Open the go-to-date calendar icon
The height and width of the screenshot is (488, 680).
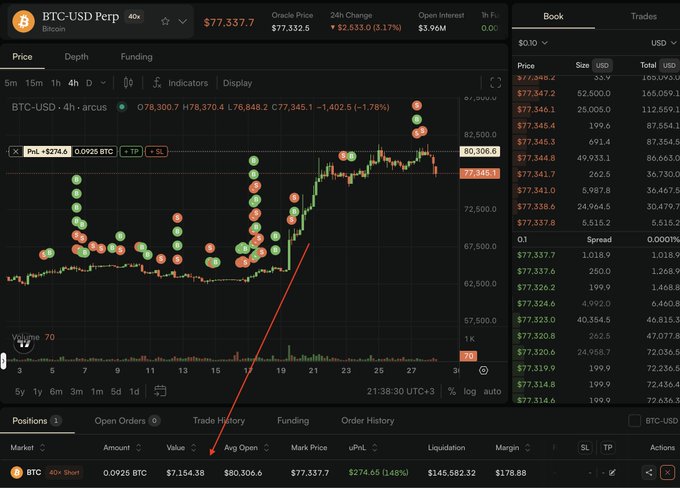[x=160, y=391]
